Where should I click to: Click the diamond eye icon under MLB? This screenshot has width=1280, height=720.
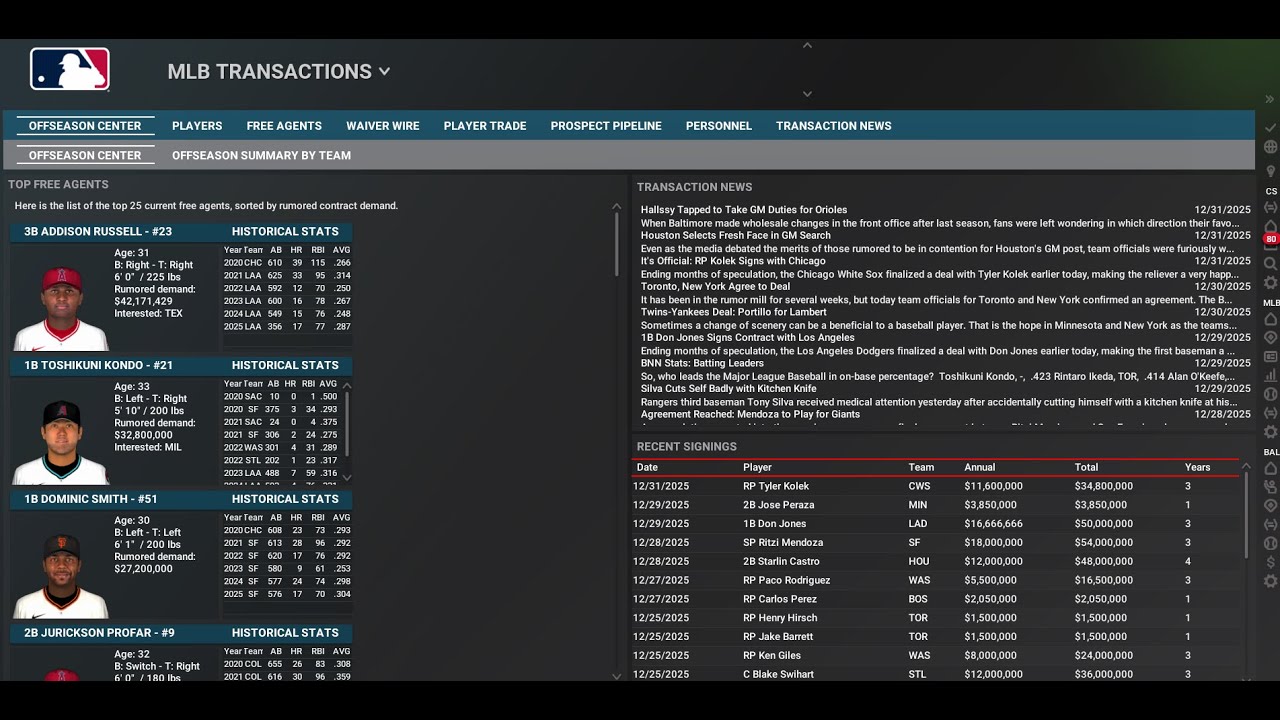tap(1271, 337)
